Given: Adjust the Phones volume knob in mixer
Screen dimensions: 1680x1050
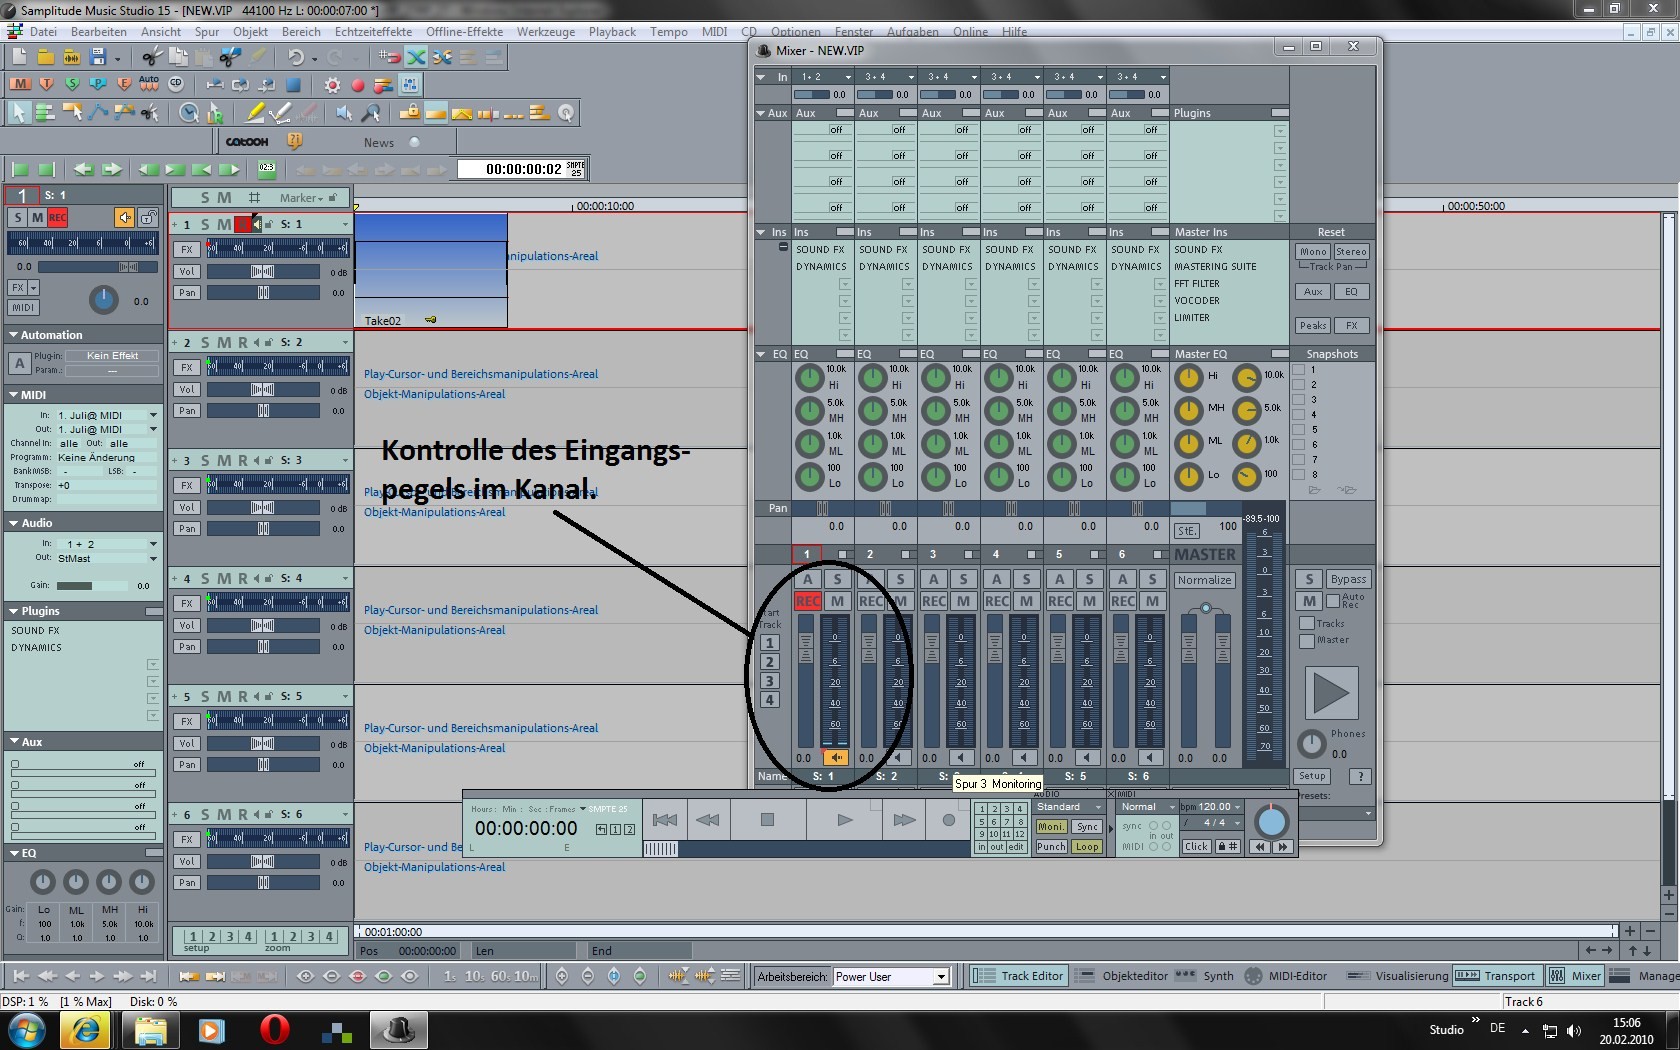Looking at the screenshot, I should [1312, 744].
